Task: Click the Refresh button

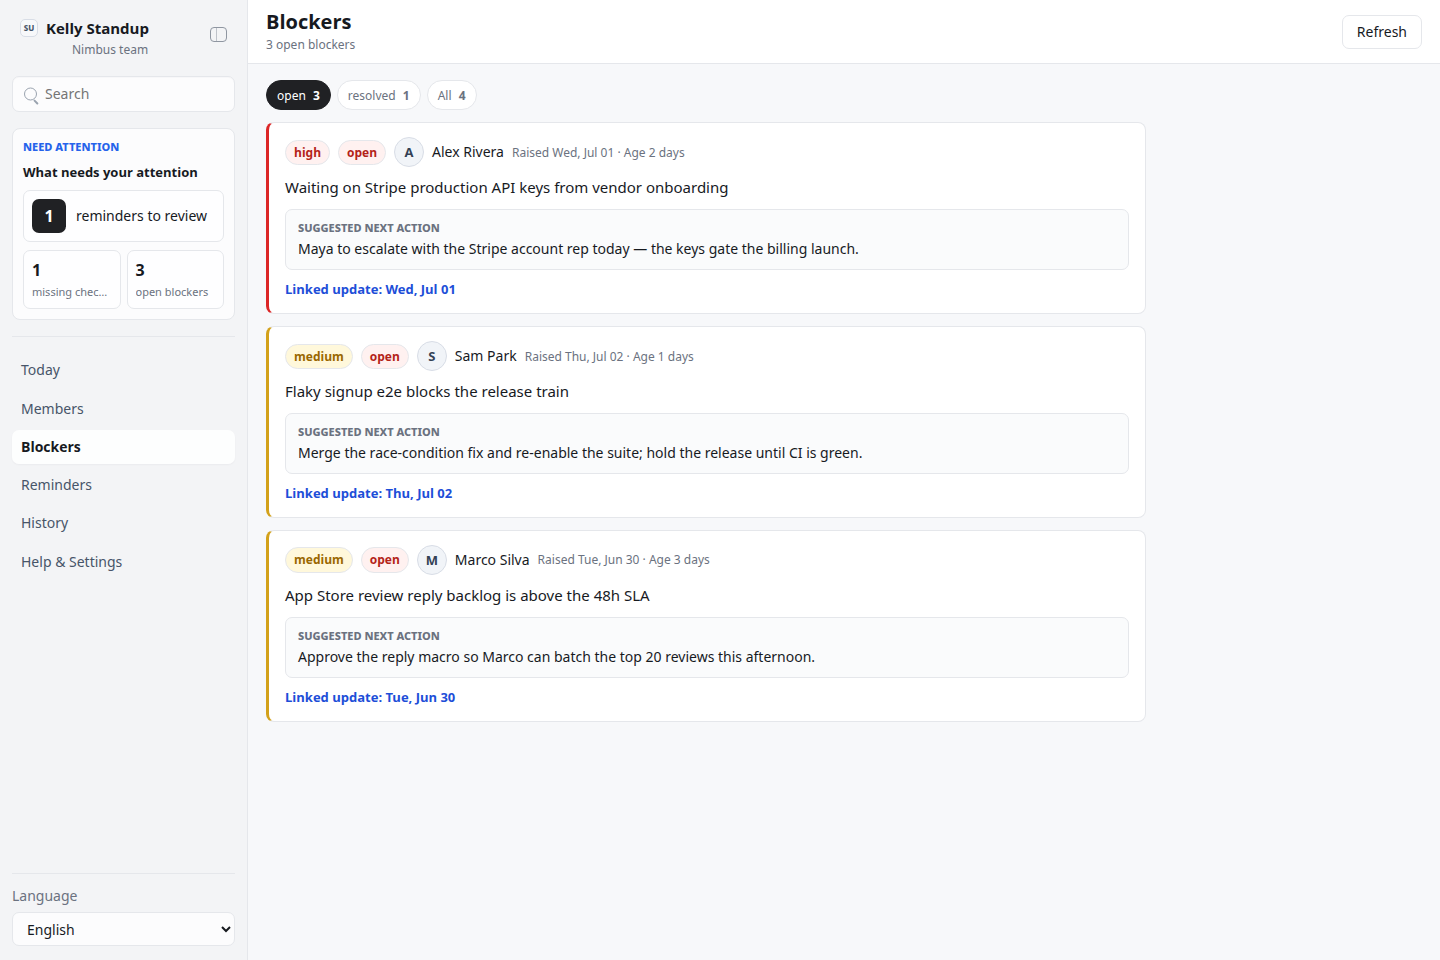Action: click(x=1382, y=32)
